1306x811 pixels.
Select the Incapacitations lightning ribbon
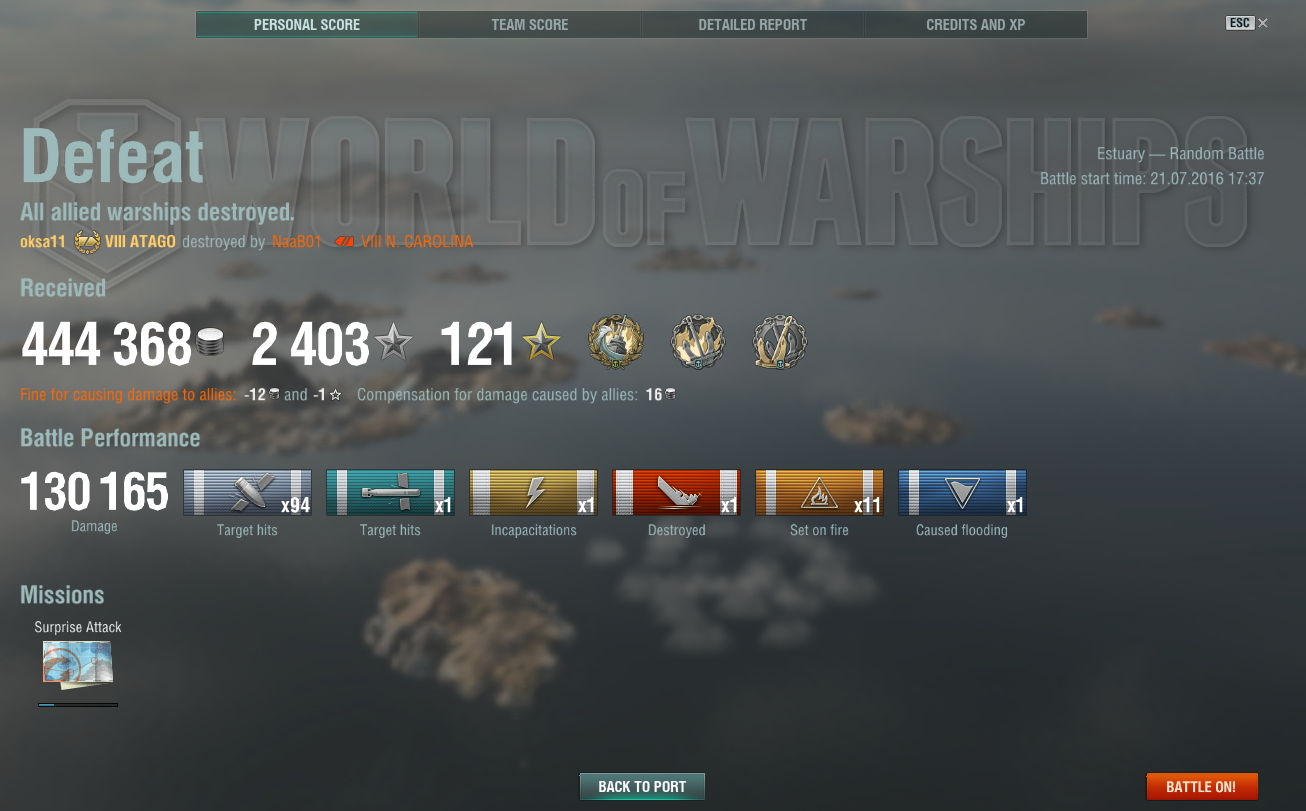pyautogui.click(x=533, y=493)
